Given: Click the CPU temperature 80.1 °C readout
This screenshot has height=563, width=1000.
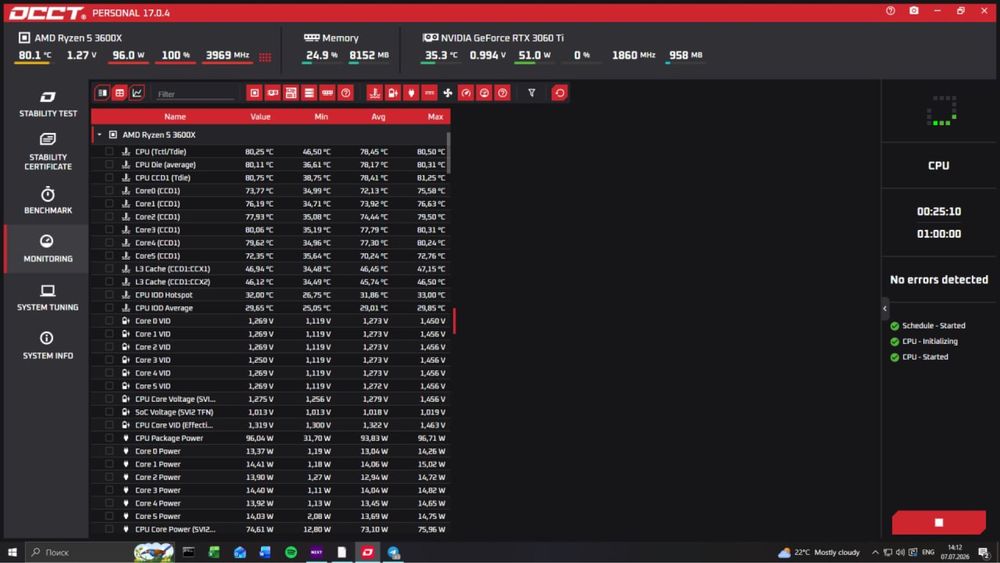Looking at the screenshot, I should [x=34, y=55].
